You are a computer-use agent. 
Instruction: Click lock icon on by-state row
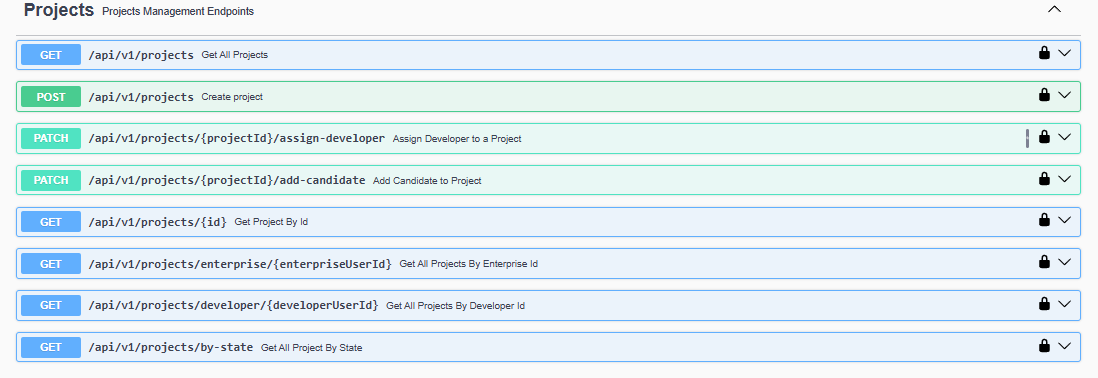tap(1044, 346)
